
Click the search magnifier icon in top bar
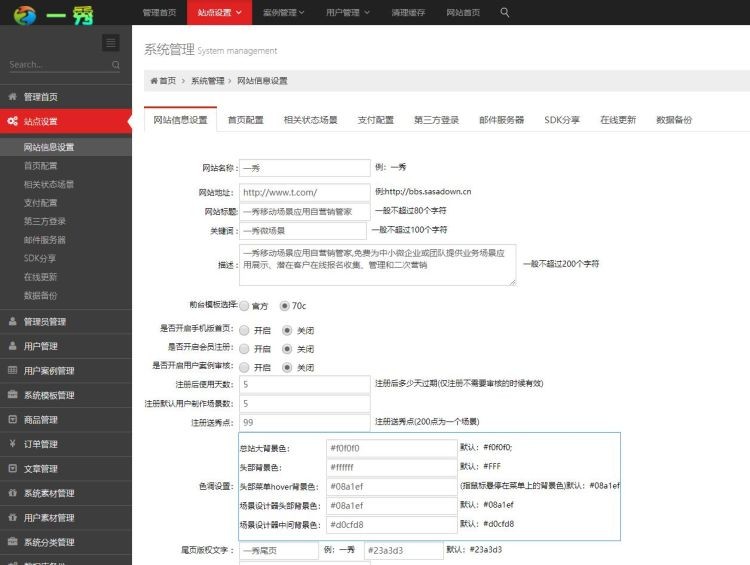(505, 12)
